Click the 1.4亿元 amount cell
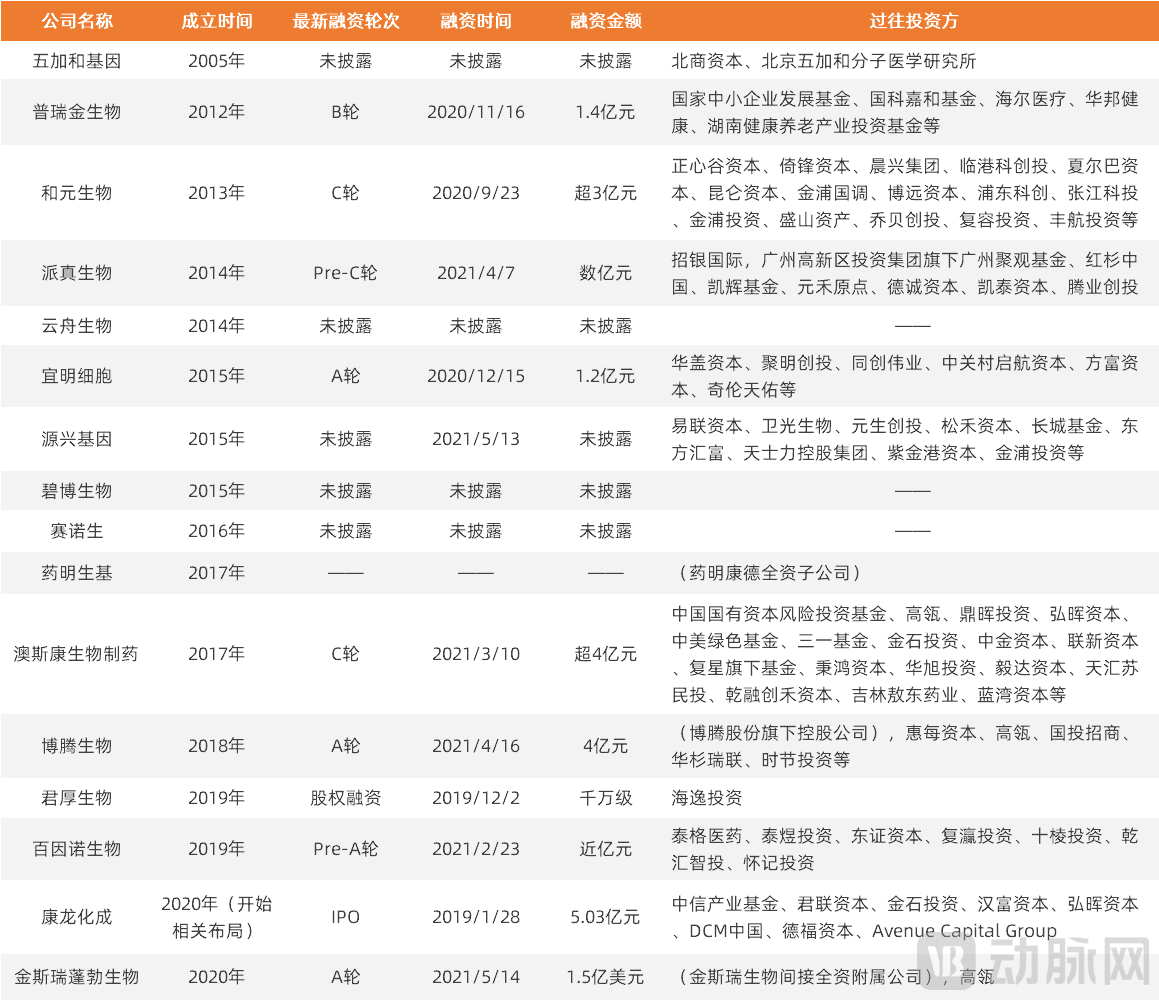Image resolution: width=1159 pixels, height=1000 pixels. coord(606,112)
